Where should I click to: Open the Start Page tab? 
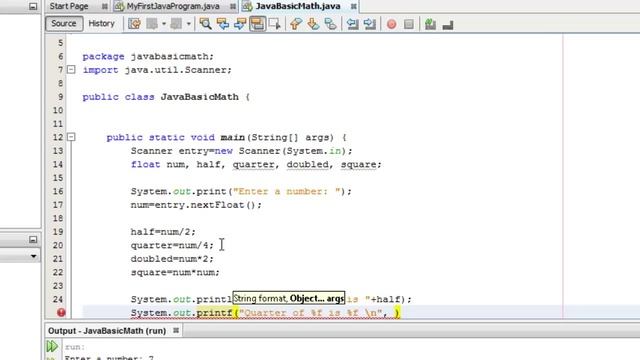click(69, 6)
